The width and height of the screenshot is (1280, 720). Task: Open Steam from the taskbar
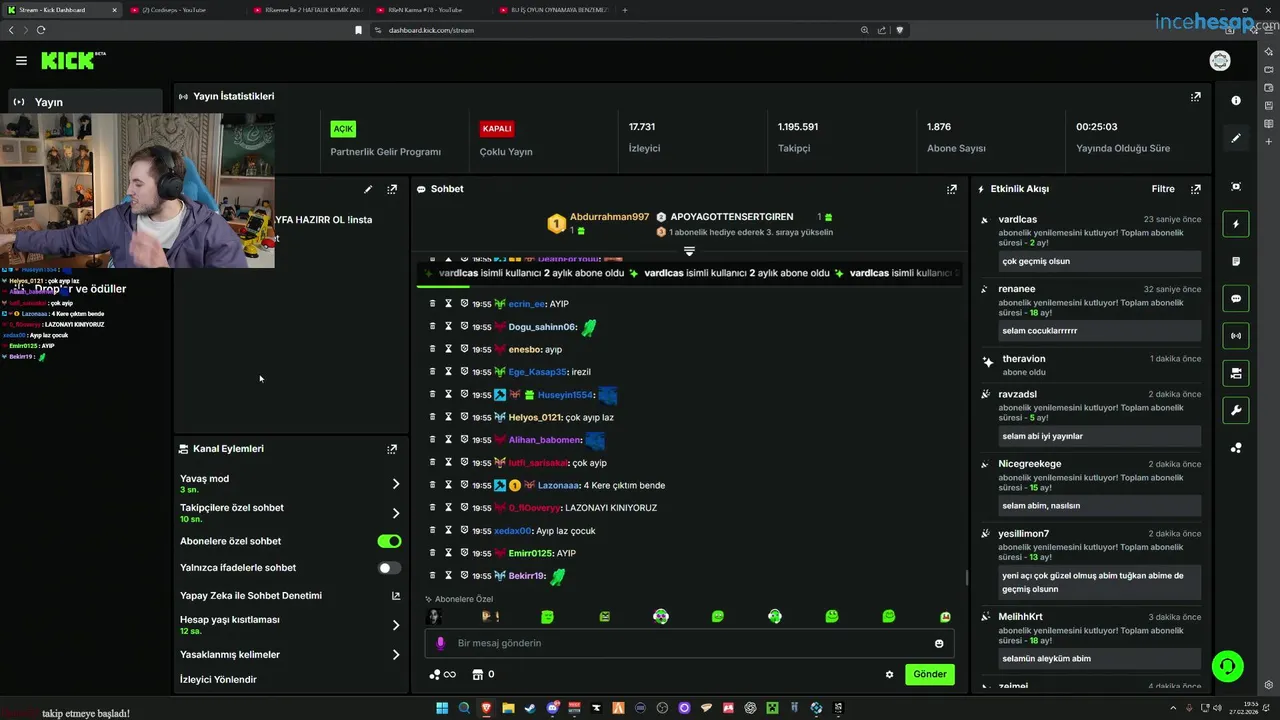point(529,708)
